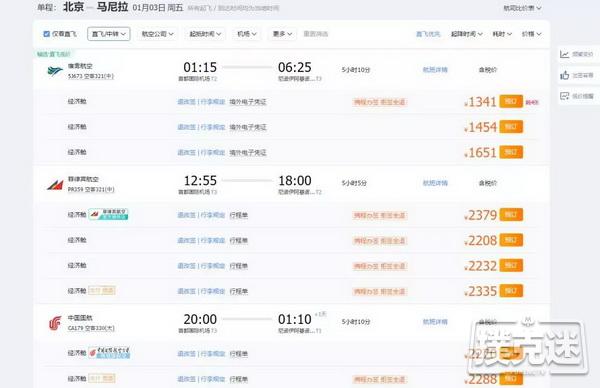Open 退改签 policy for the ¥2288 fare
The width and height of the screenshot is (600, 388).
[x=187, y=379]
